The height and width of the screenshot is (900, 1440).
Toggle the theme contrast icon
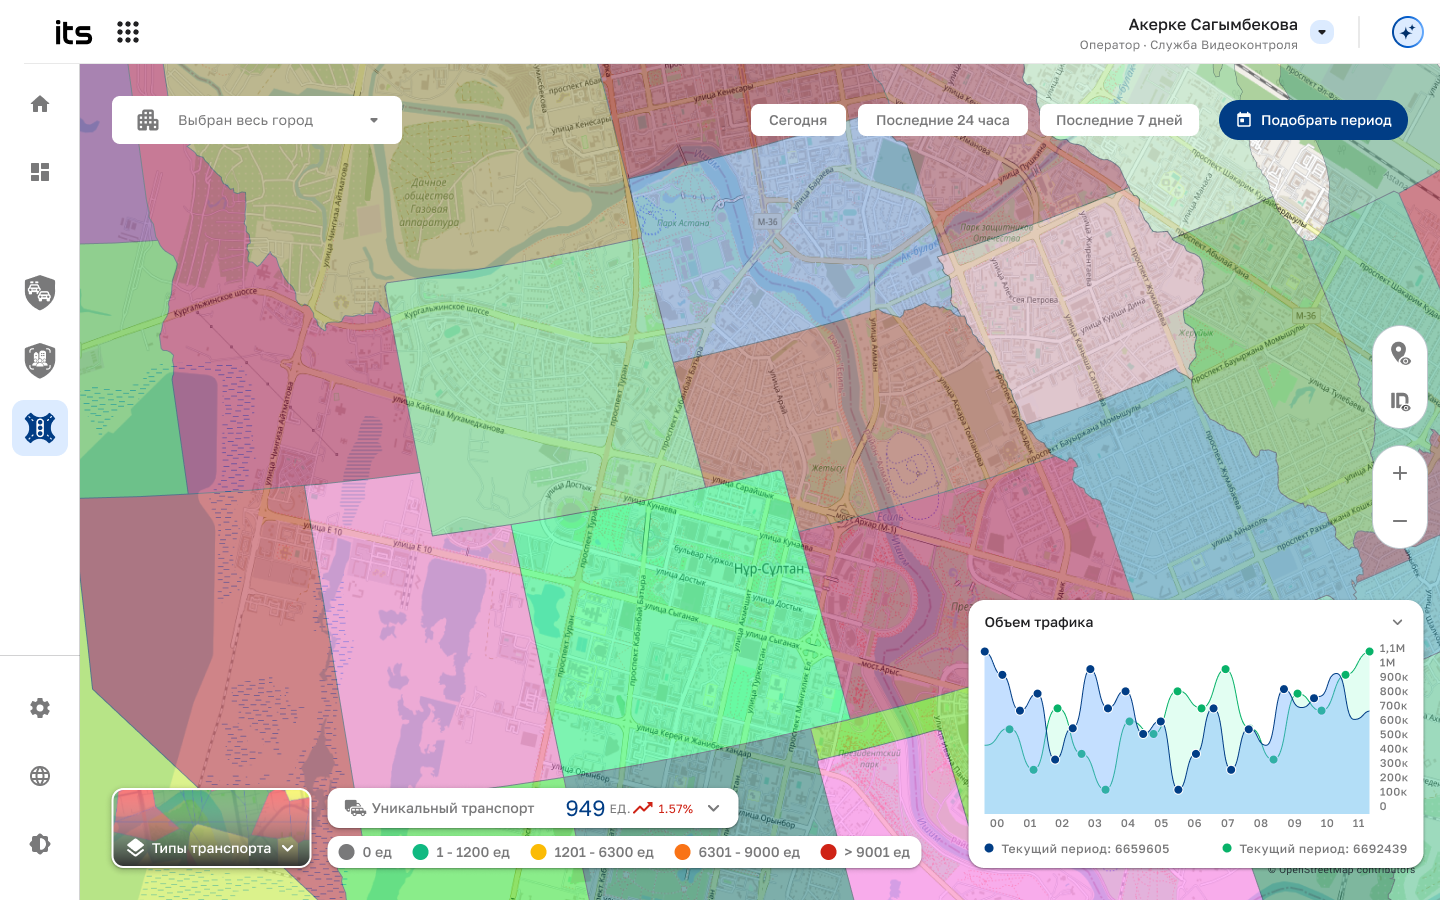(40, 844)
